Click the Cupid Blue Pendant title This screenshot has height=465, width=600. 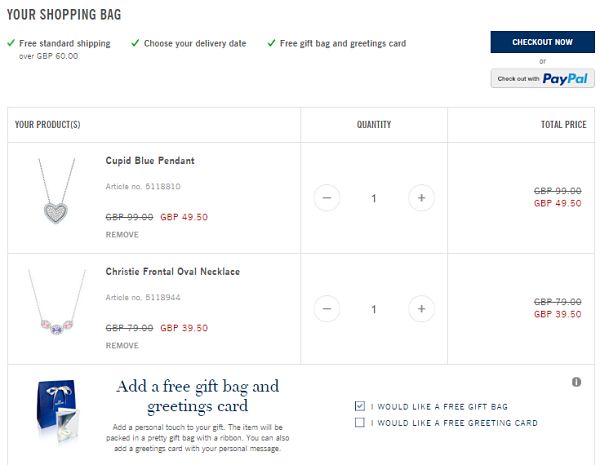coord(150,161)
